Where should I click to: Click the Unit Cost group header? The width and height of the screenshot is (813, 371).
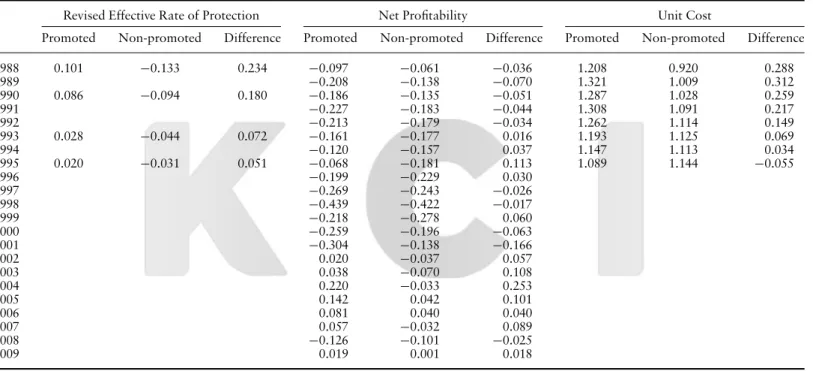tap(684, 16)
